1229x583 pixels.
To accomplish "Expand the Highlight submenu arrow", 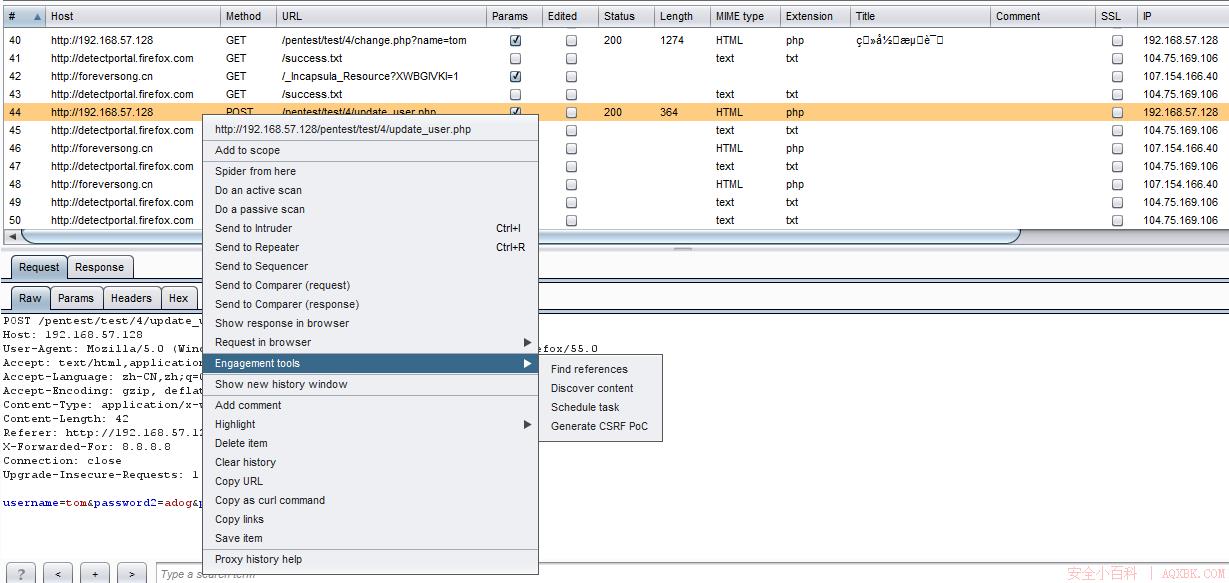I will (527, 425).
